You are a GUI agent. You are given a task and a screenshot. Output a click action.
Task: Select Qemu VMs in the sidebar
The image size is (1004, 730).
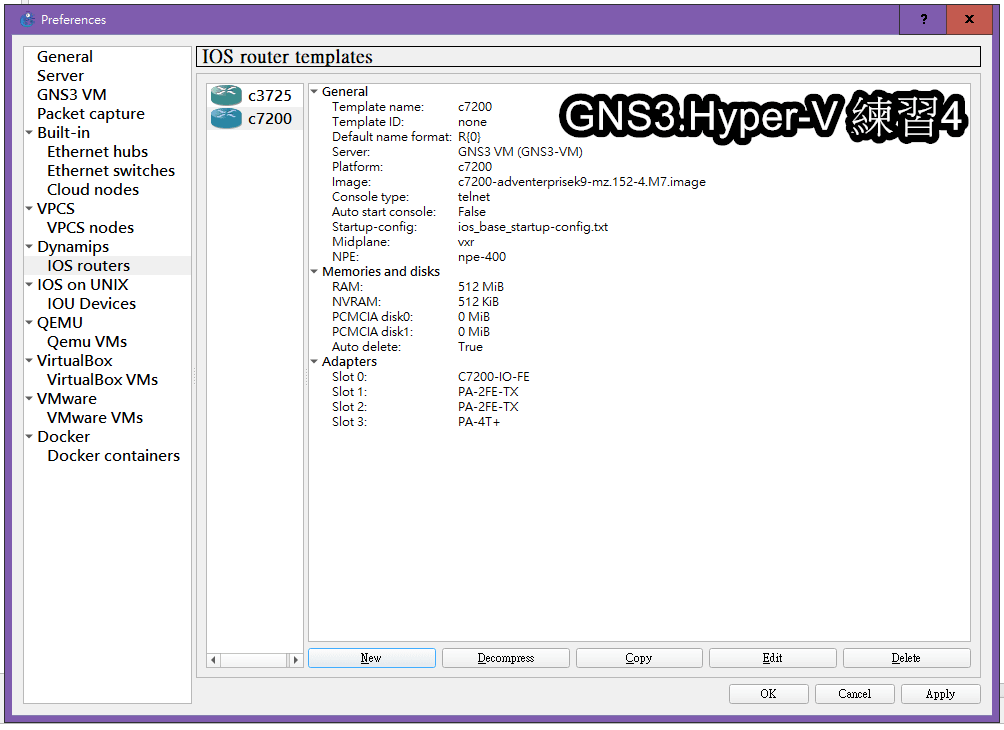pyautogui.click(x=87, y=342)
